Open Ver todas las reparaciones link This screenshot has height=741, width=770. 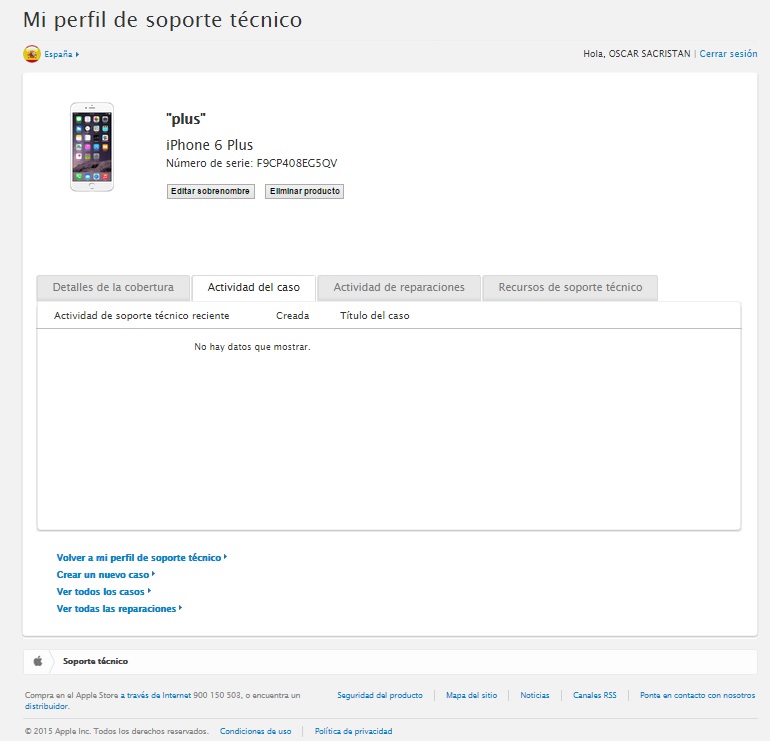tap(119, 609)
